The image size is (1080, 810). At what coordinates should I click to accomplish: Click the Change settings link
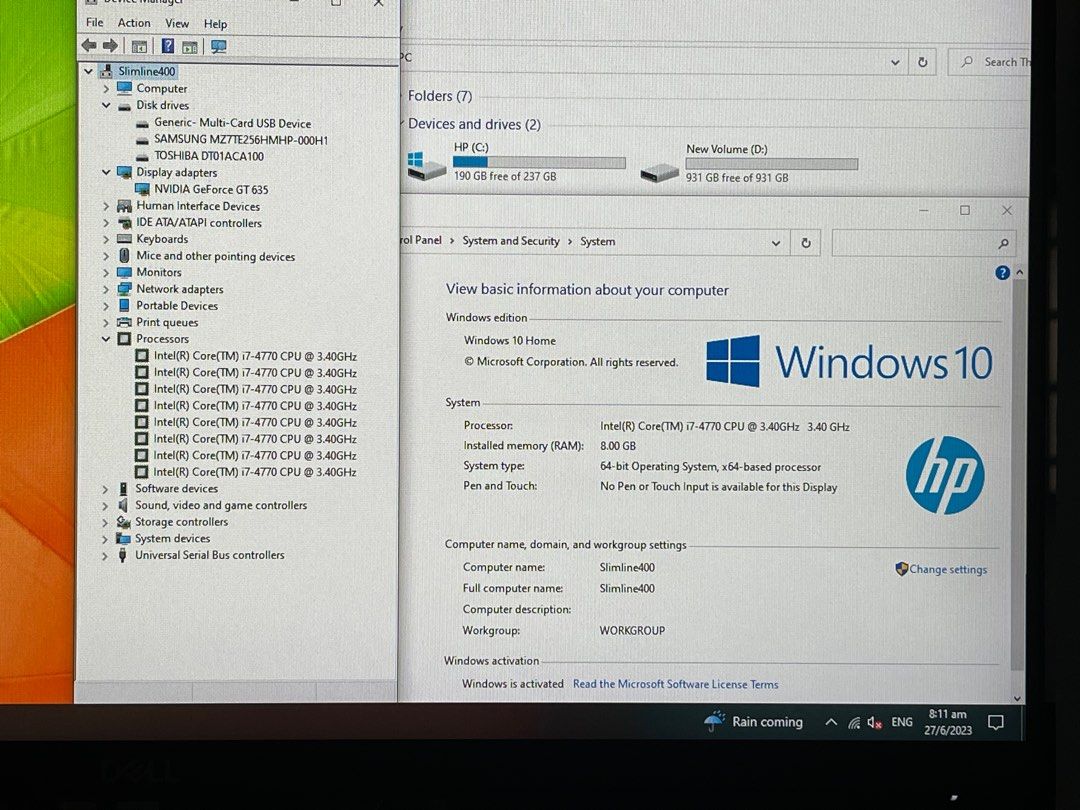[x=947, y=568]
